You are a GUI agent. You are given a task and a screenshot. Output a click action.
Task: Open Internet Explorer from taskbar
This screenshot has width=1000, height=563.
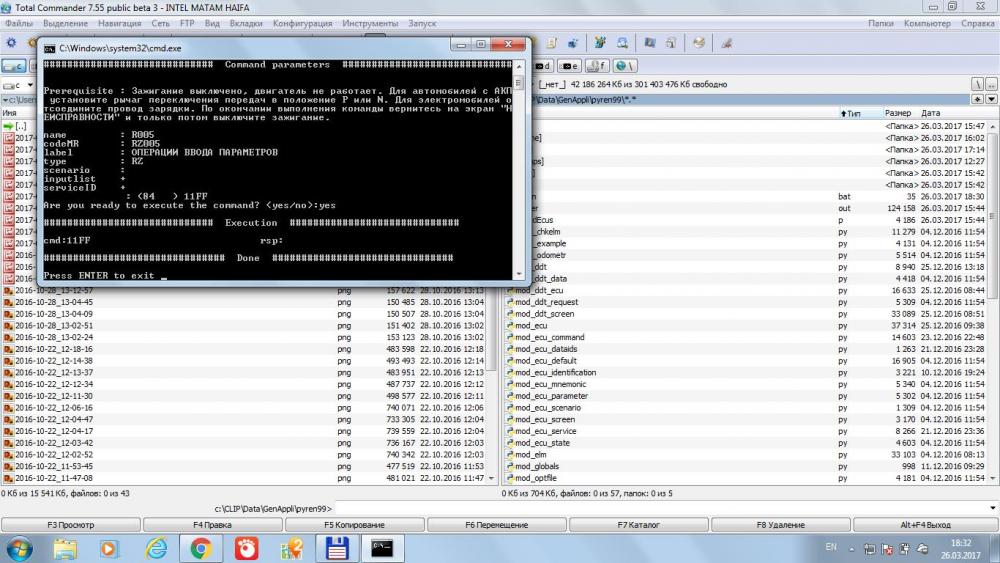[156, 548]
